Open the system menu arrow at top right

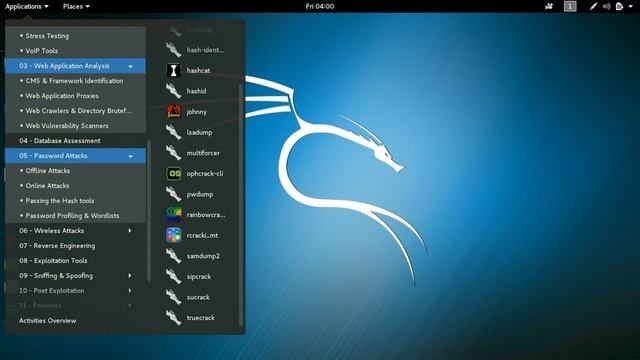pyautogui.click(x=631, y=6)
